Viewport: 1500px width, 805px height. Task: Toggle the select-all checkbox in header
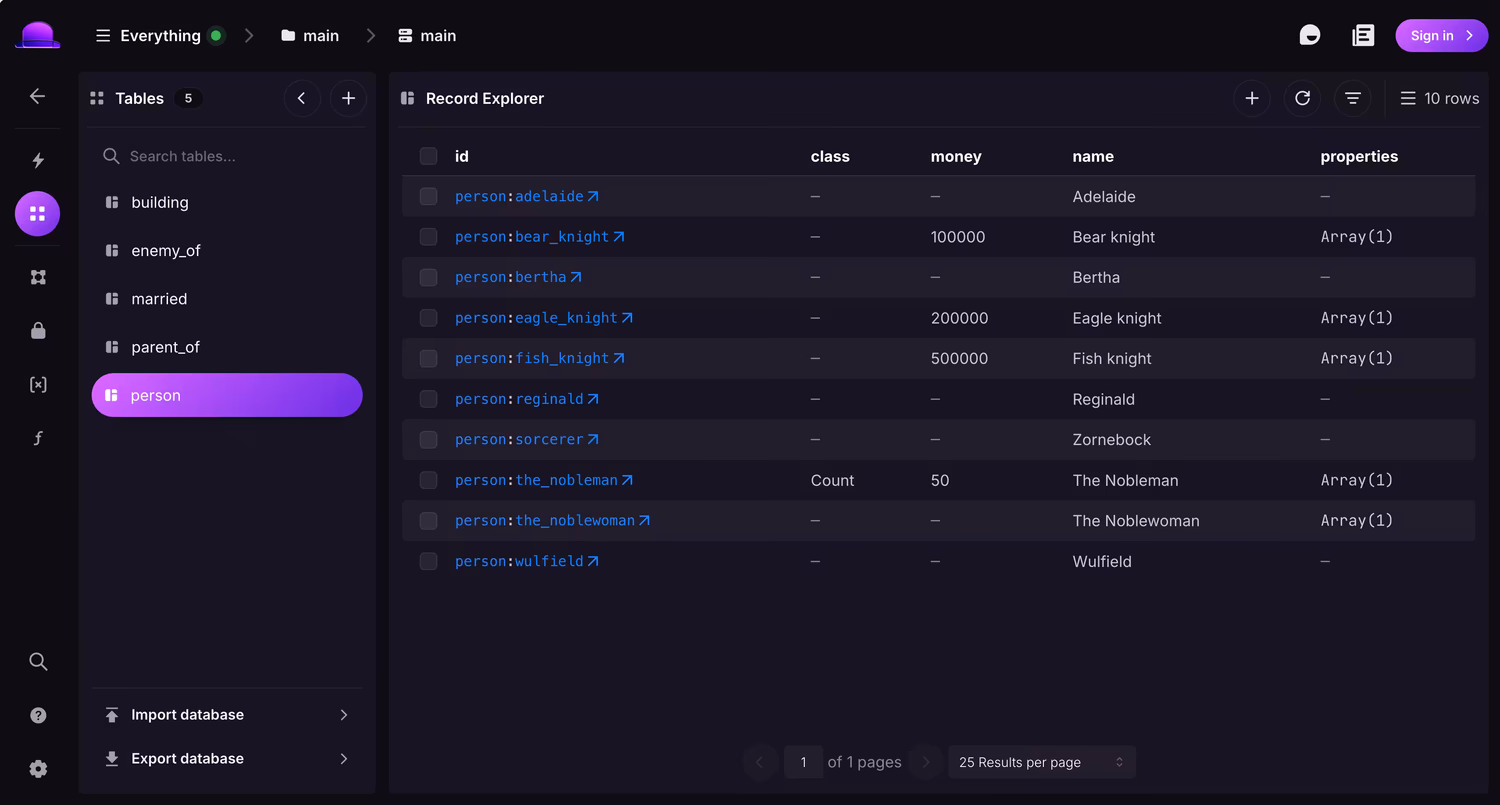pyautogui.click(x=428, y=156)
